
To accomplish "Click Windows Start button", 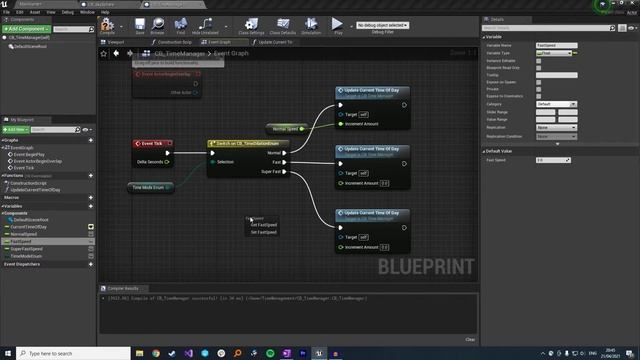I will 8,353.
